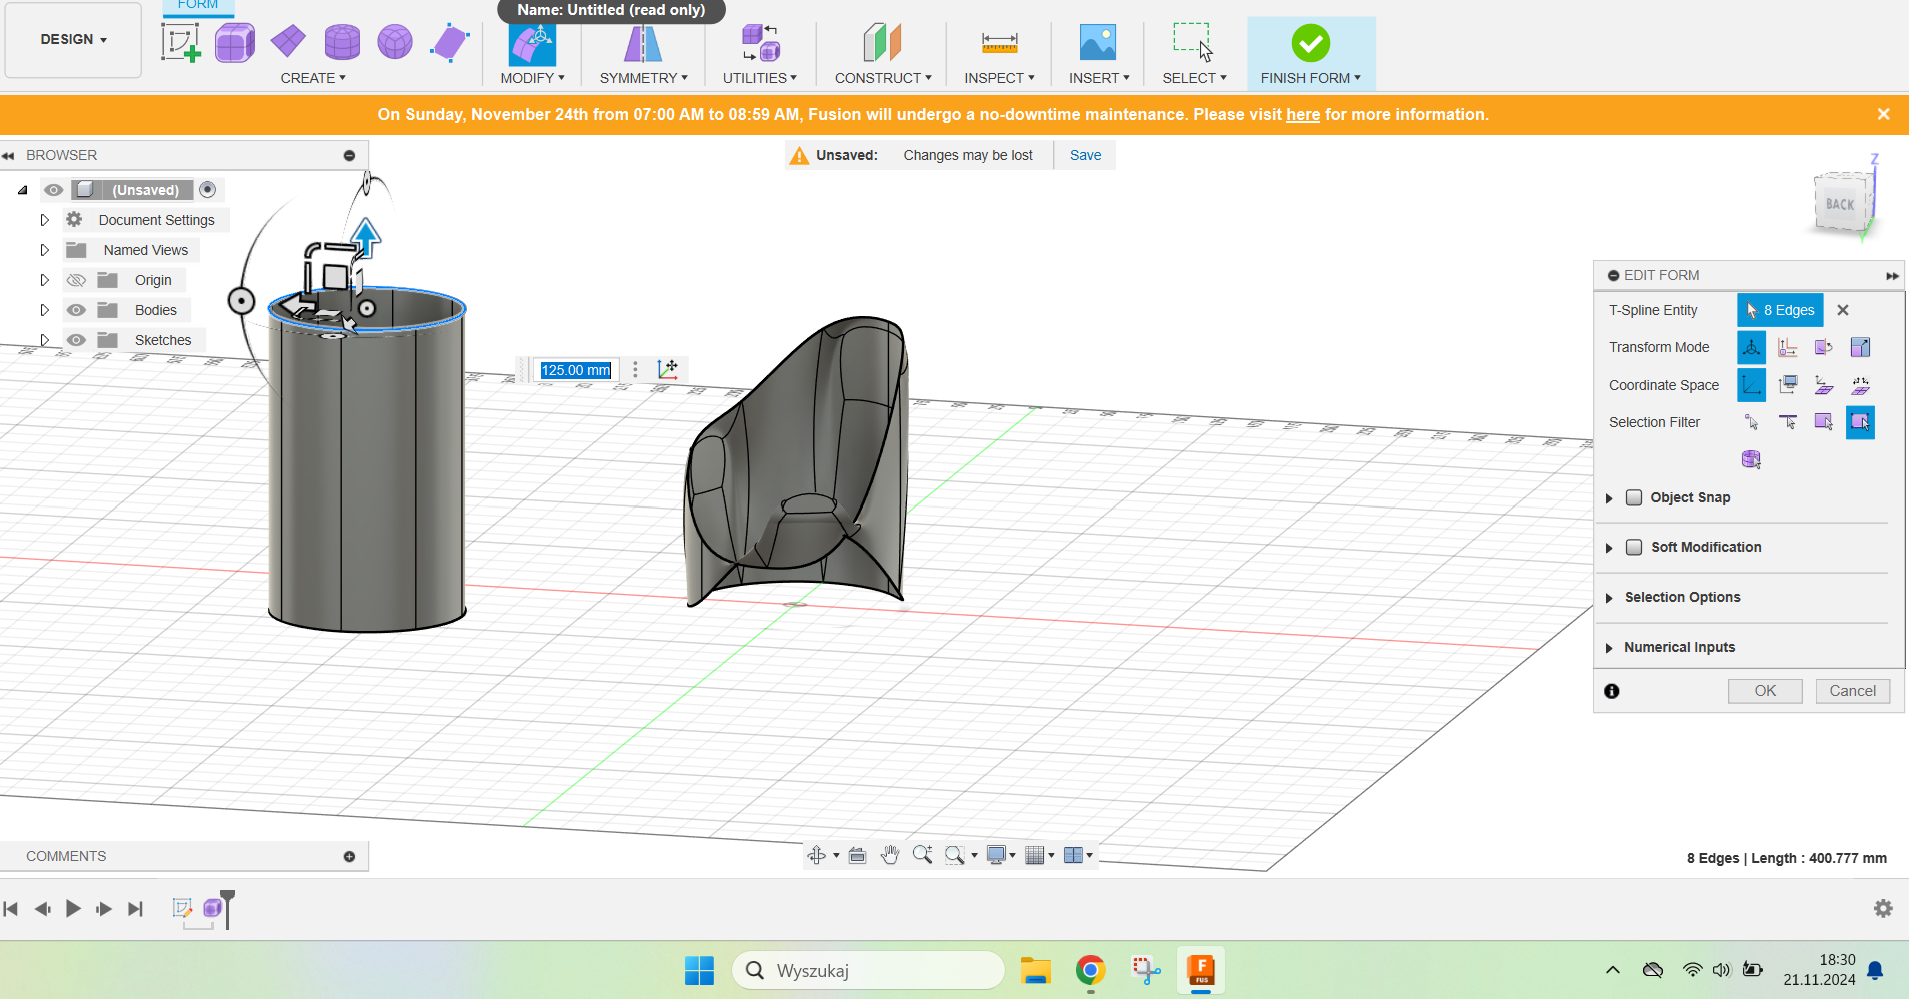
Task: Expand the Object Snap section arrow
Action: (x=1609, y=498)
